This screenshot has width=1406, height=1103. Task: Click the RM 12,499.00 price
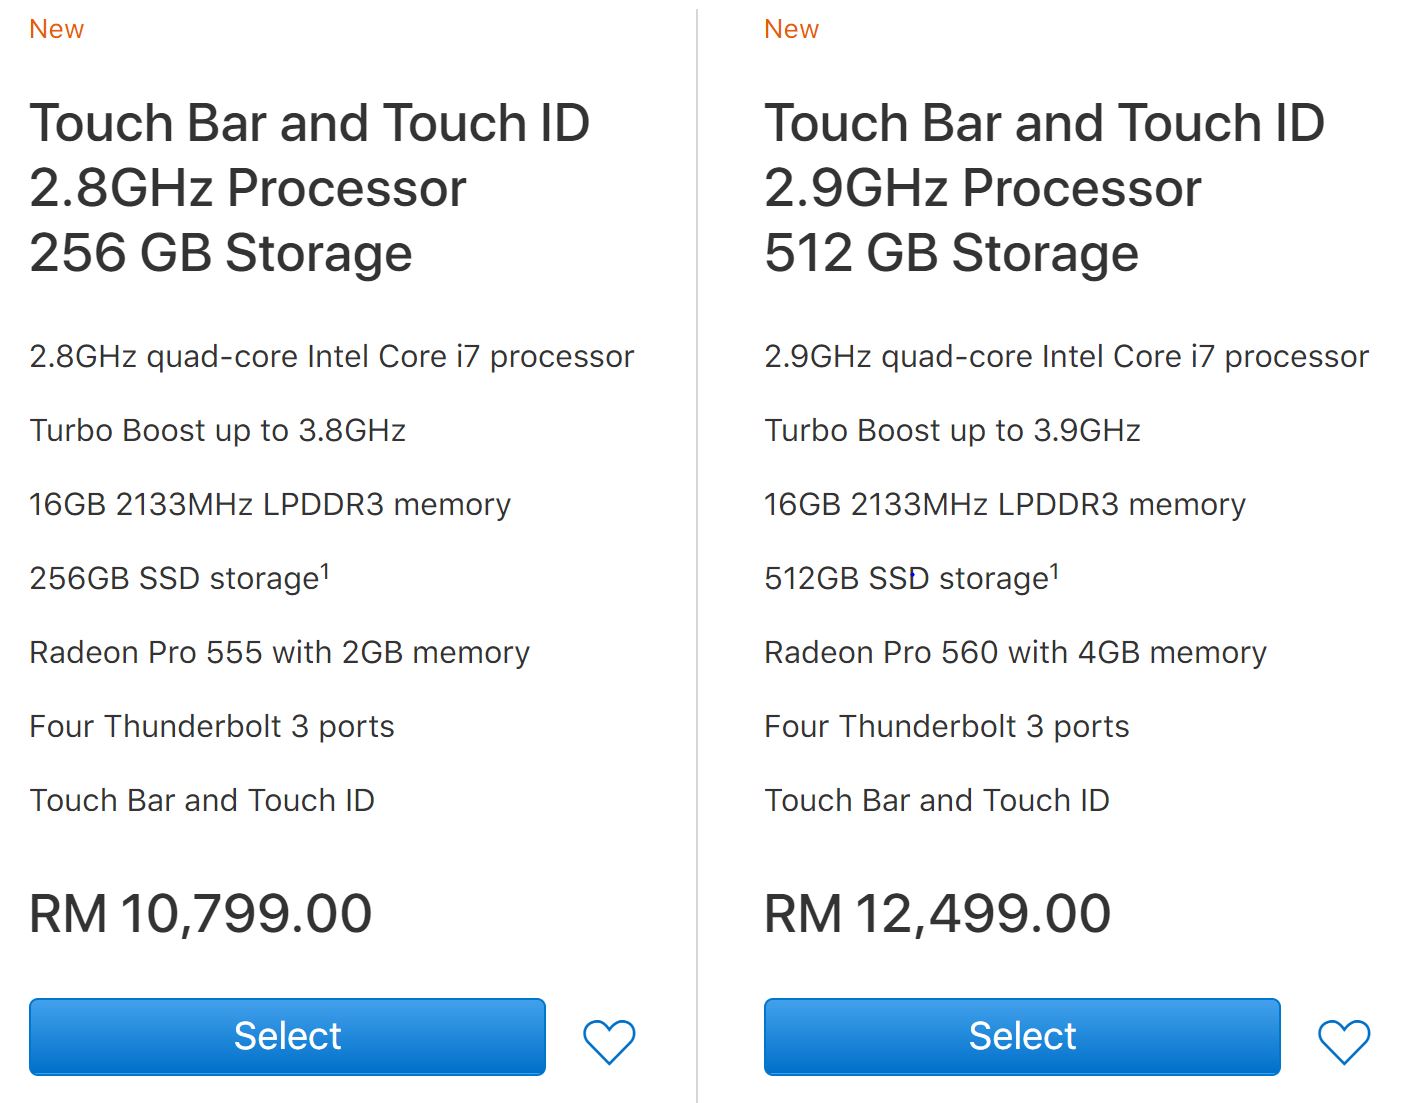(x=937, y=913)
